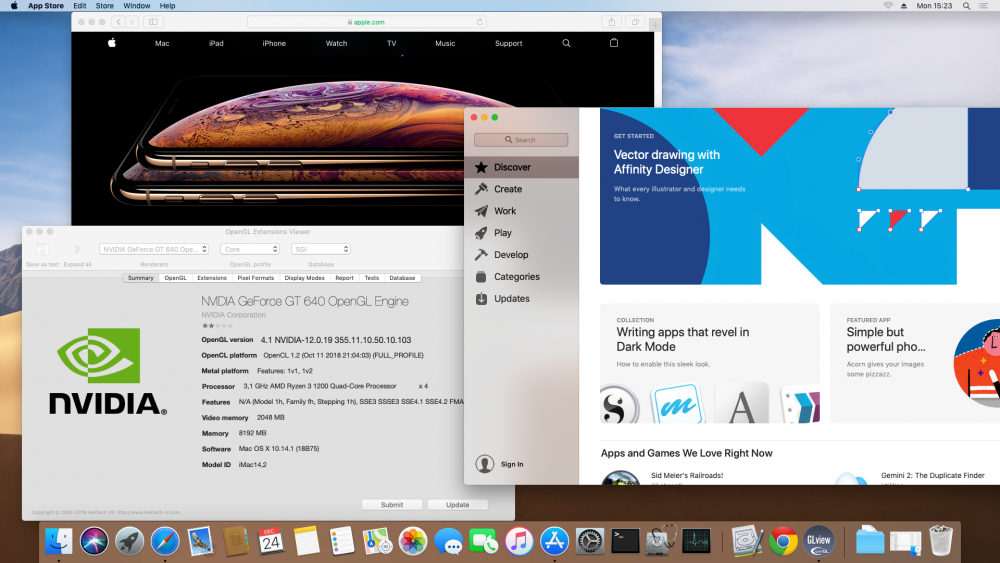Open the Database dropdown set to SGI

click(x=321, y=249)
